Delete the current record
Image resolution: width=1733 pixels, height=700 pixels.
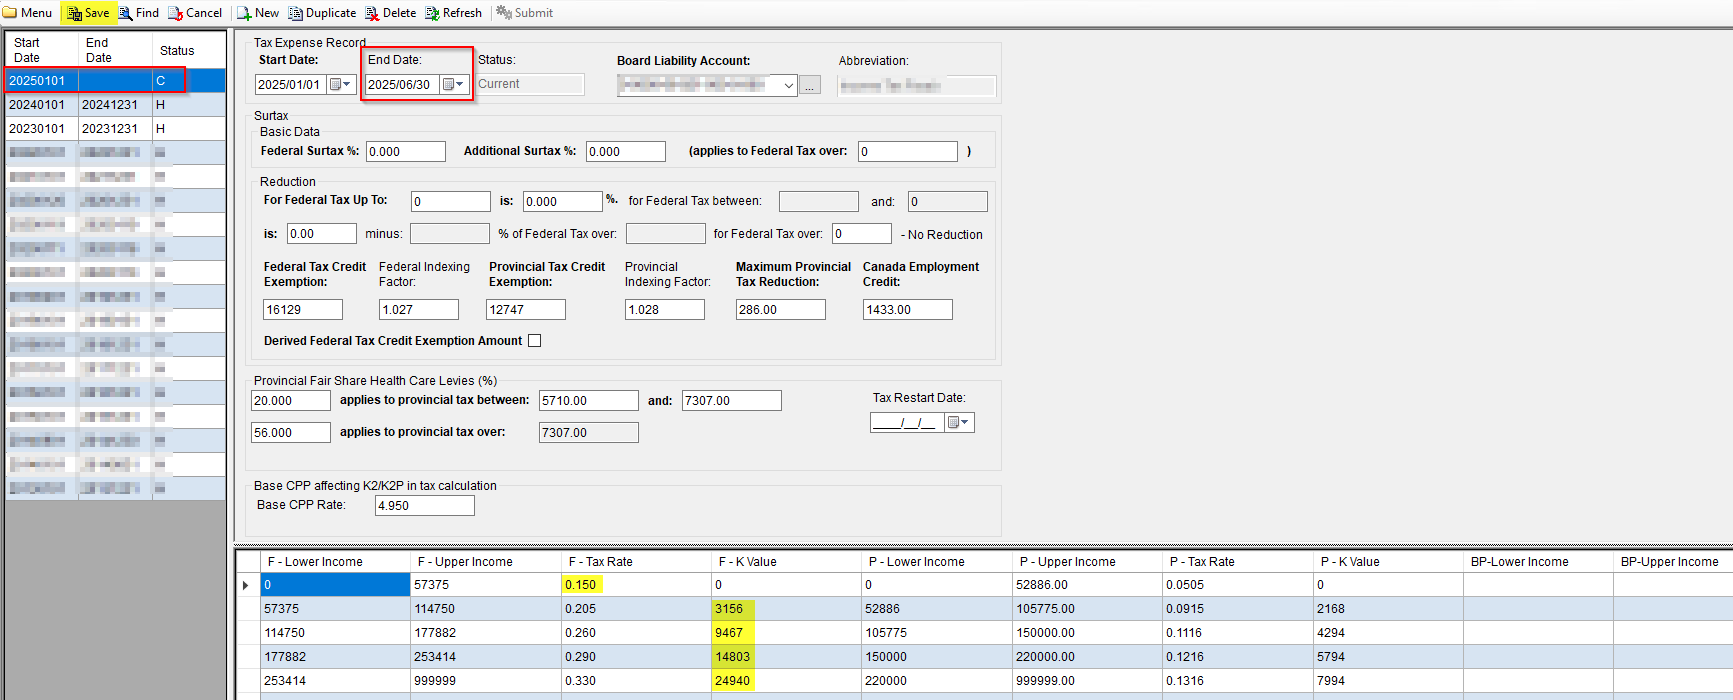[x=391, y=13]
